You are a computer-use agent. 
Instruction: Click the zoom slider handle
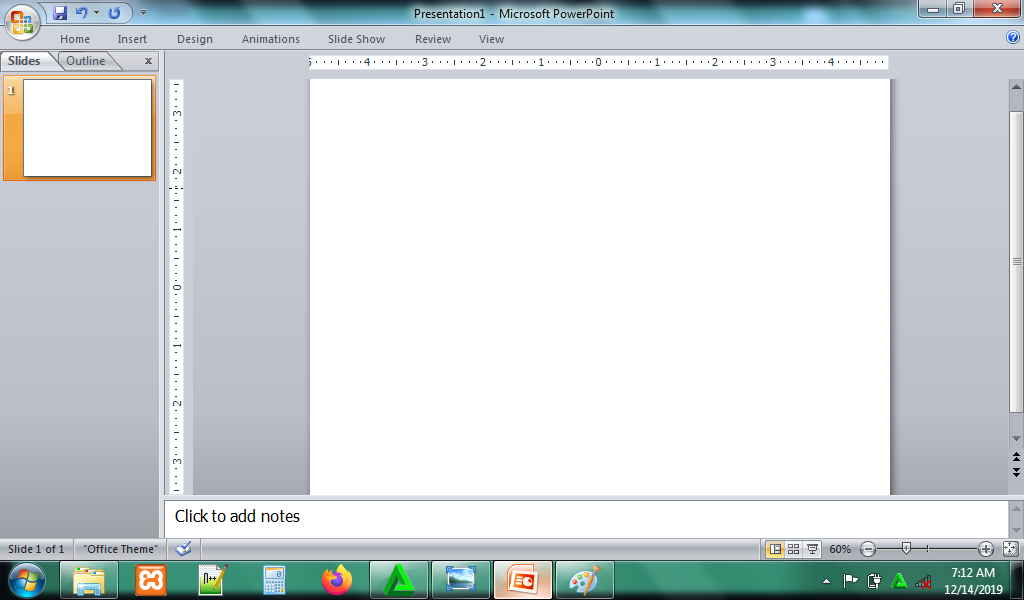click(x=906, y=549)
